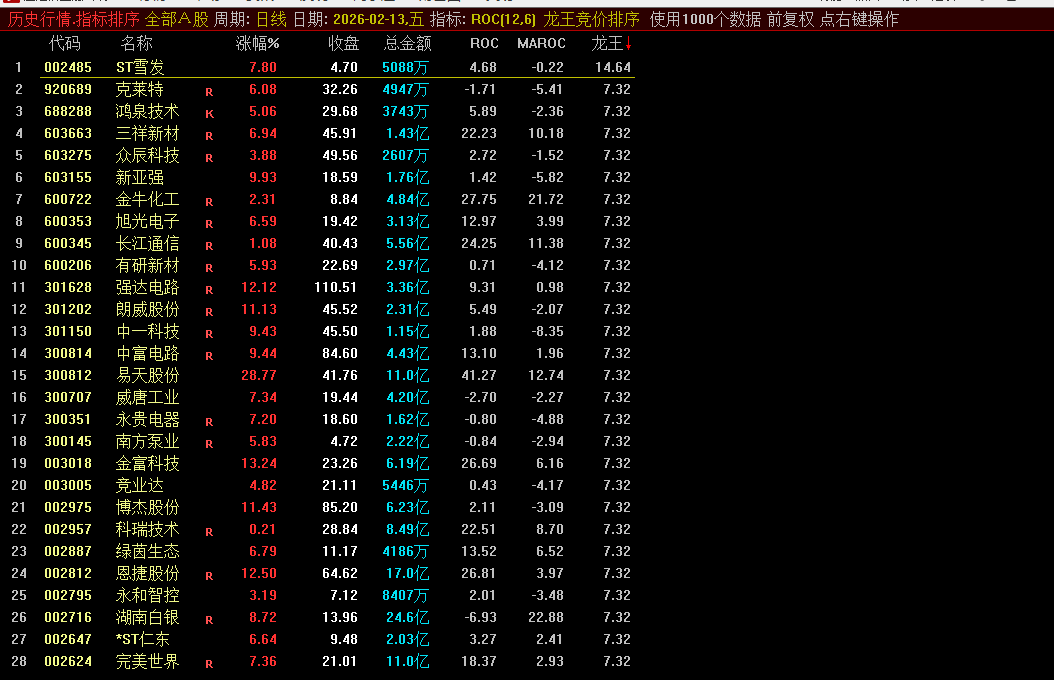Click the R marker beside 众辰科技

pos(209,158)
